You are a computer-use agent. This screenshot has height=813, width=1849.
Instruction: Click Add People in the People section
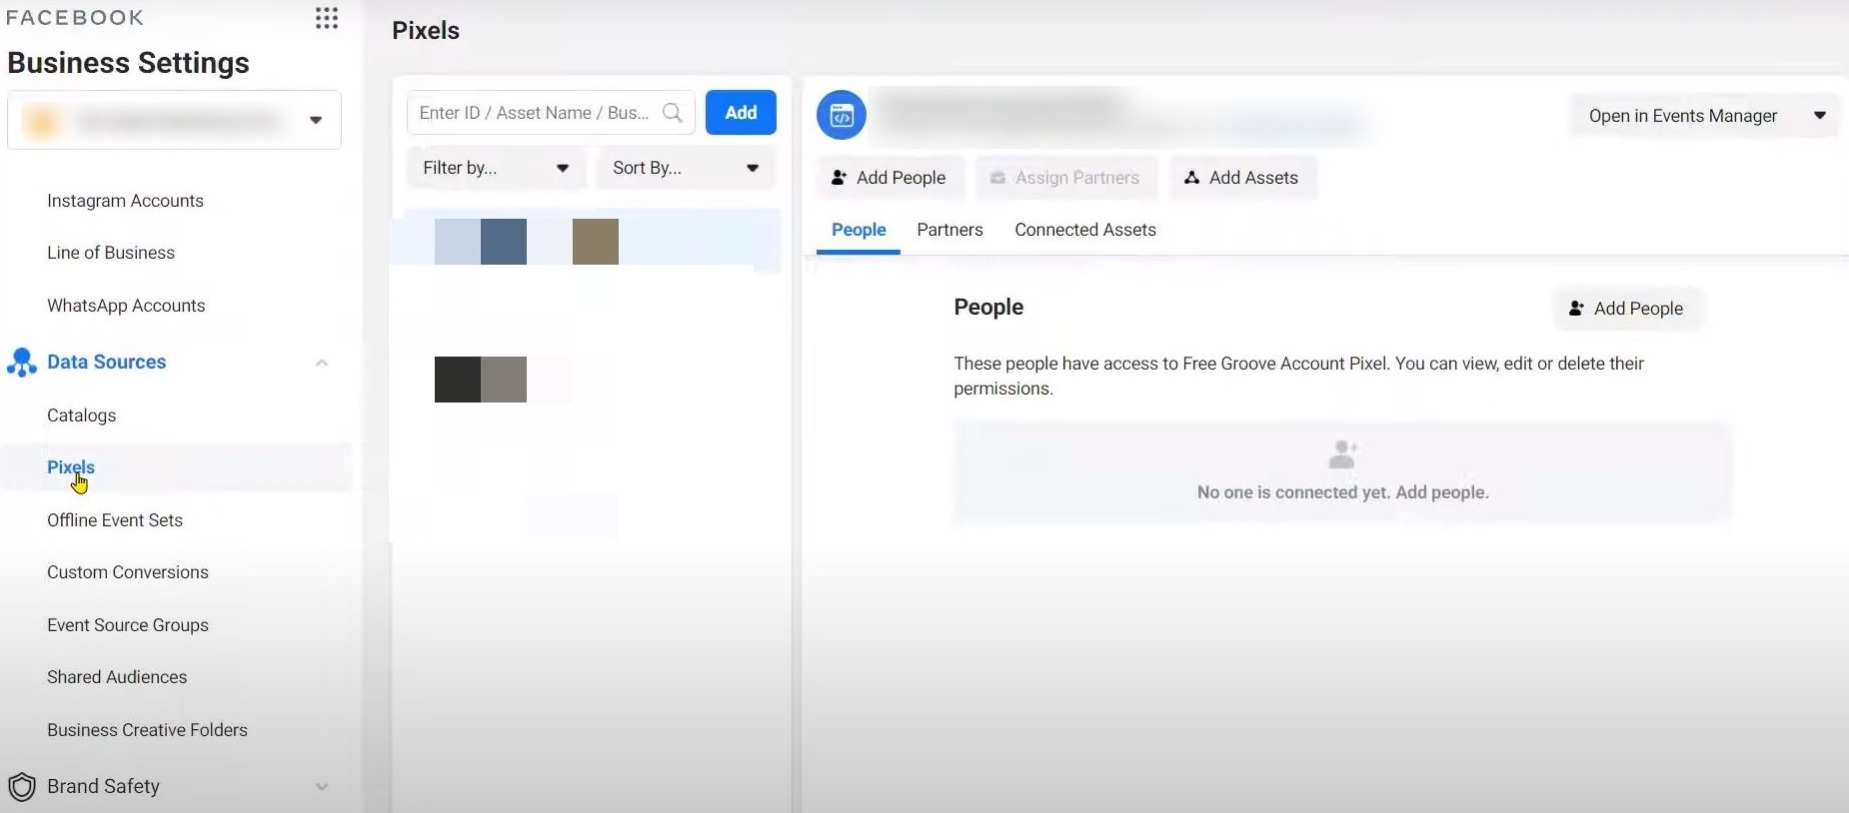pos(1627,309)
